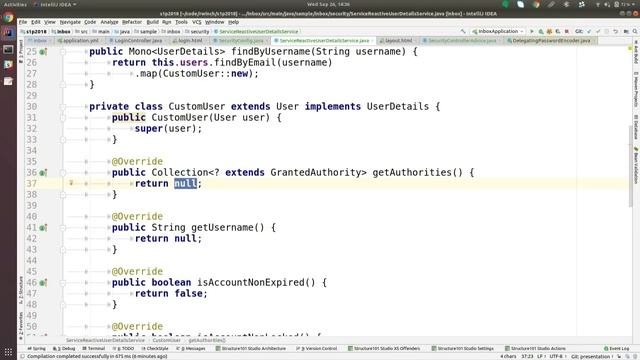
Task: Collapse getAuthorities method fold on line 36
Action: pyautogui.click(x=63, y=173)
